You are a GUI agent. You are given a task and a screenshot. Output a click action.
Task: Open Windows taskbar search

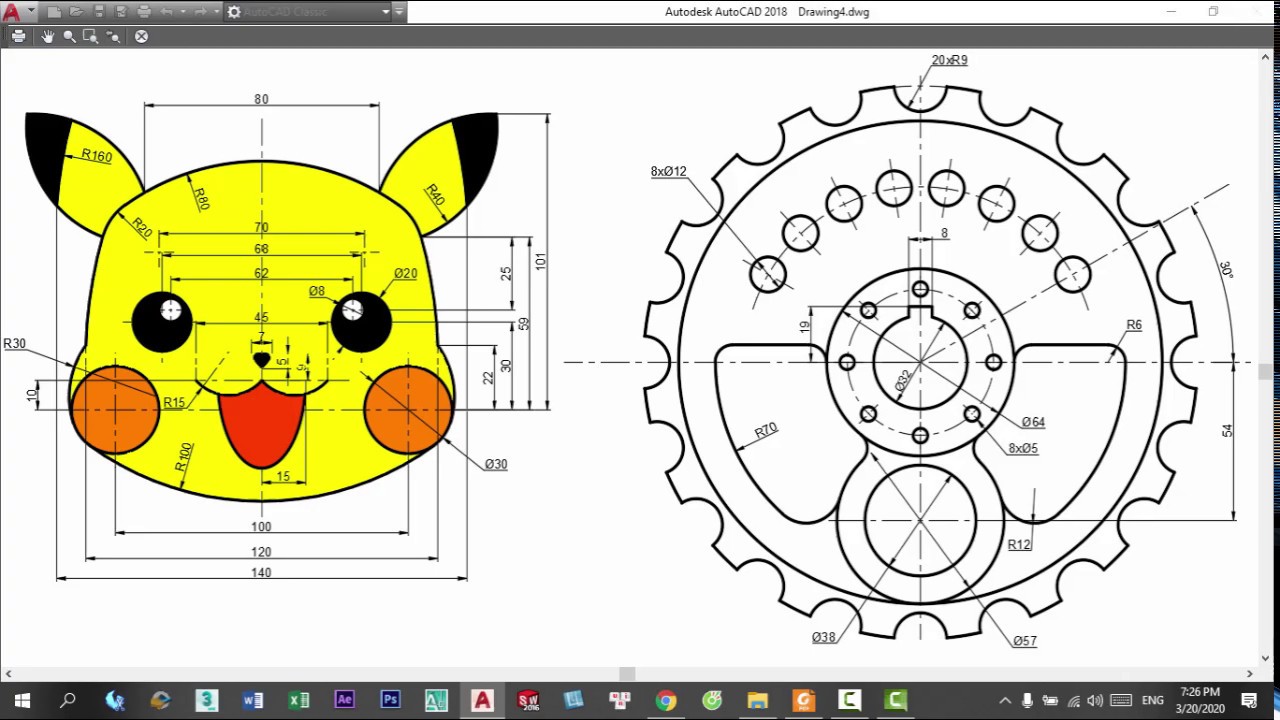[x=68, y=700]
